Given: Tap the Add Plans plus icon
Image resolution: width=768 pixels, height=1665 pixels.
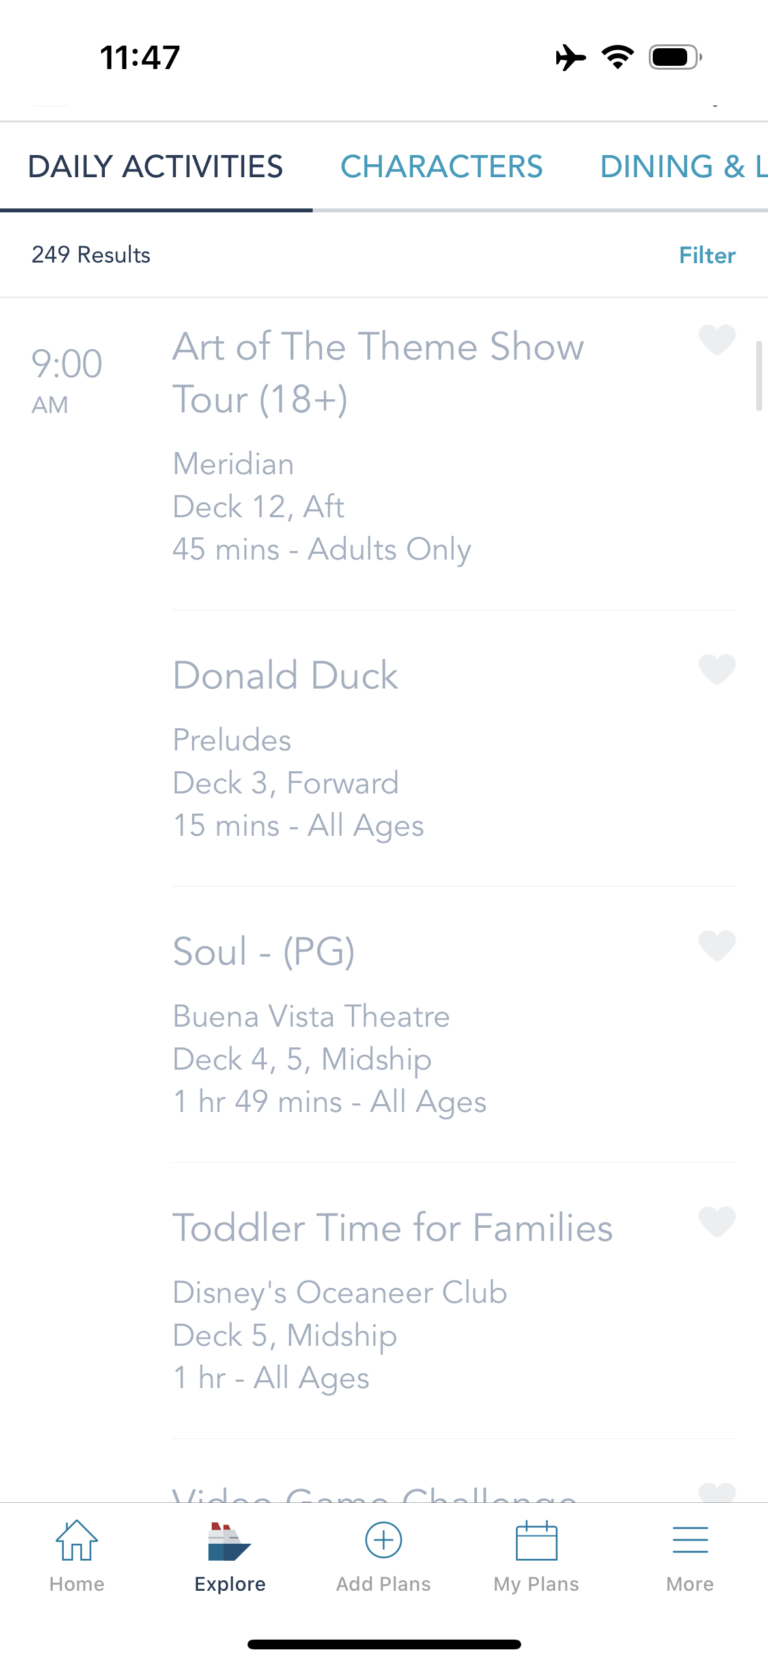Looking at the screenshot, I should [383, 1540].
